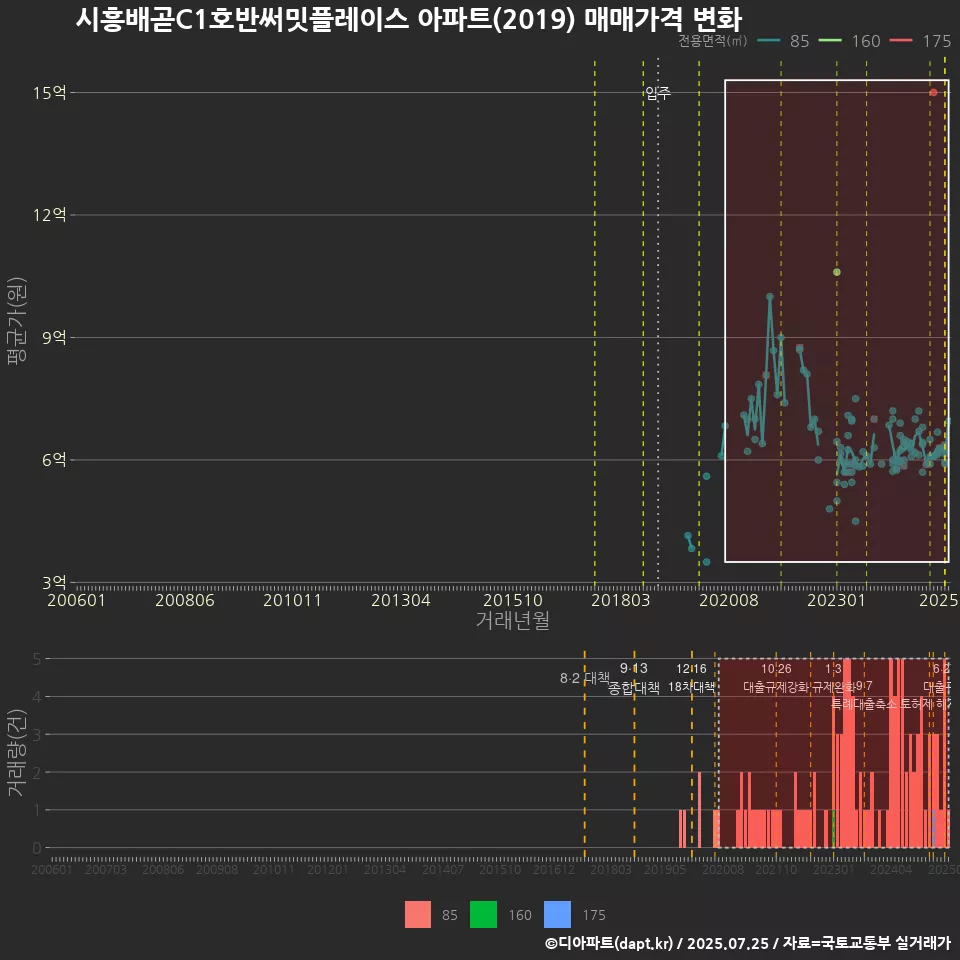This screenshot has width=960, height=960.
Task: Click the 6억 price axis label
Action: (x=54, y=460)
